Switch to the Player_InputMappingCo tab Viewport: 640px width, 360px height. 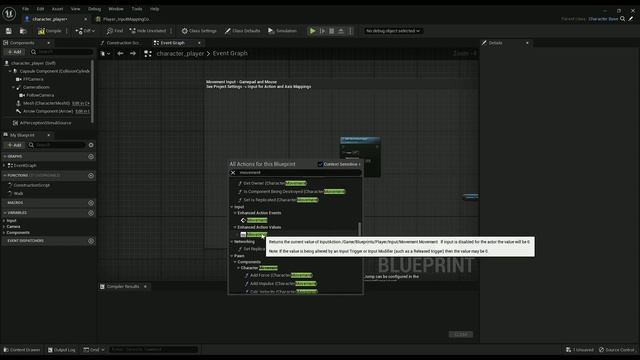click(x=127, y=19)
